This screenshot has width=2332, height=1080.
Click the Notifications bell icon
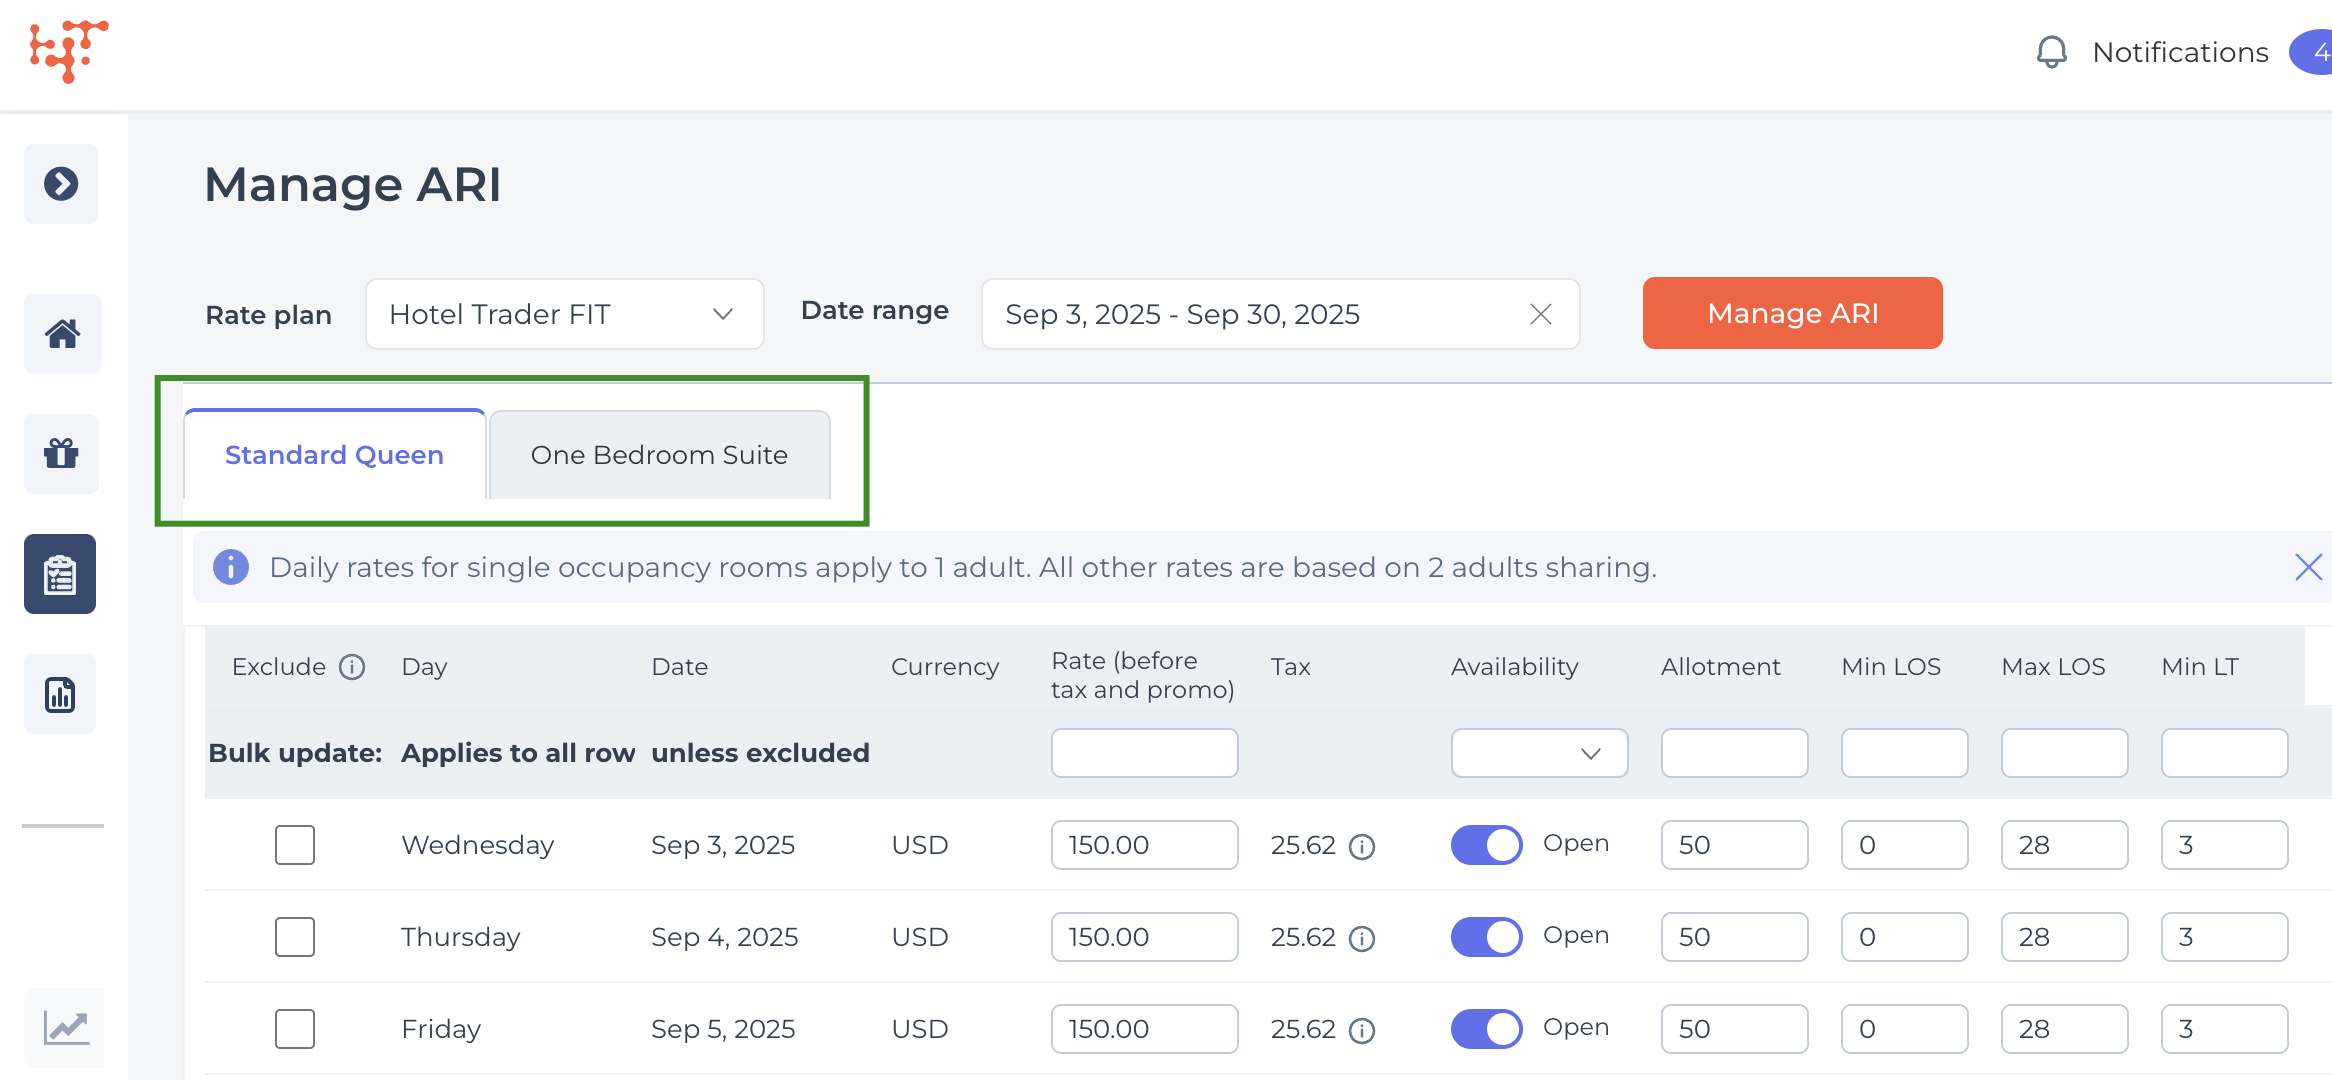(x=2051, y=52)
